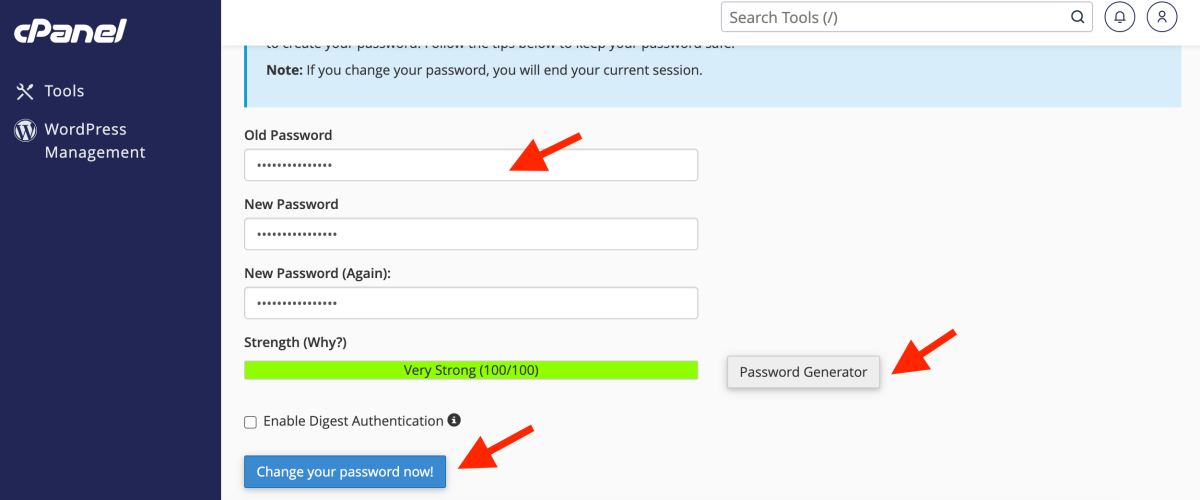
Task: Click the cPanel logo
Action: point(70,32)
